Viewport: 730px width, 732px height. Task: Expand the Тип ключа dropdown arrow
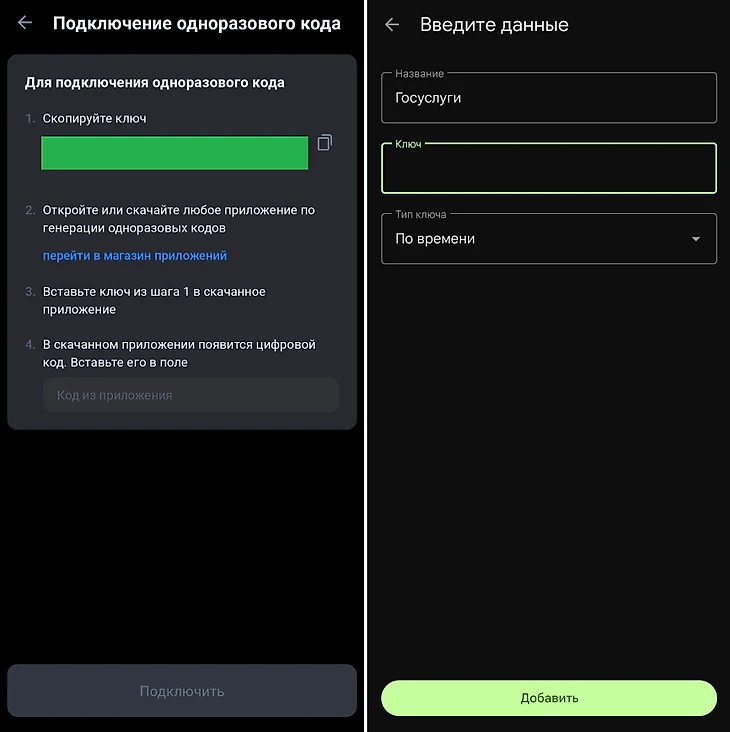coord(695,239)
